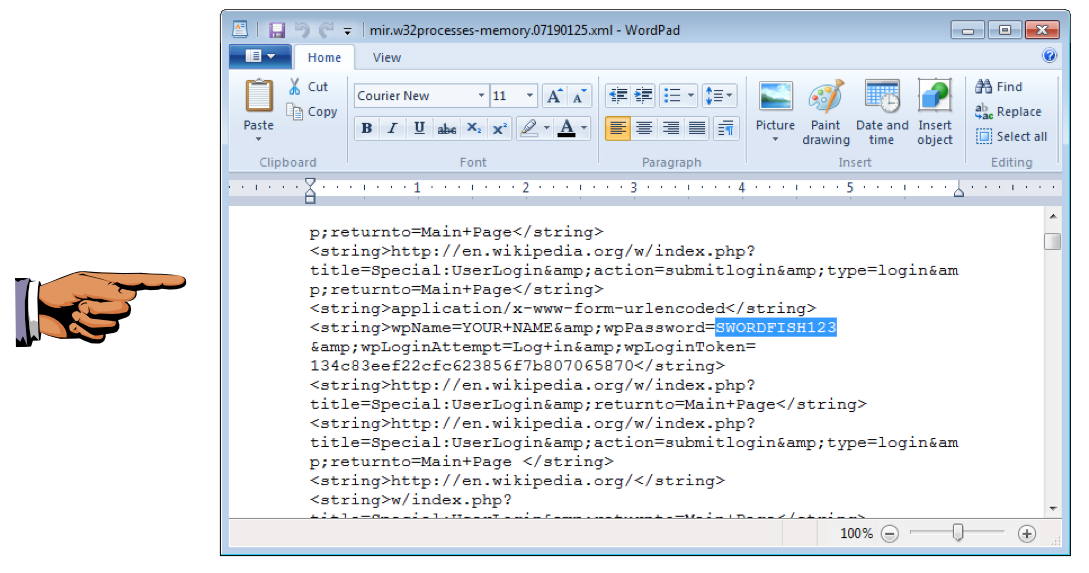Minimize the WordPad window

tap(967, 30)
